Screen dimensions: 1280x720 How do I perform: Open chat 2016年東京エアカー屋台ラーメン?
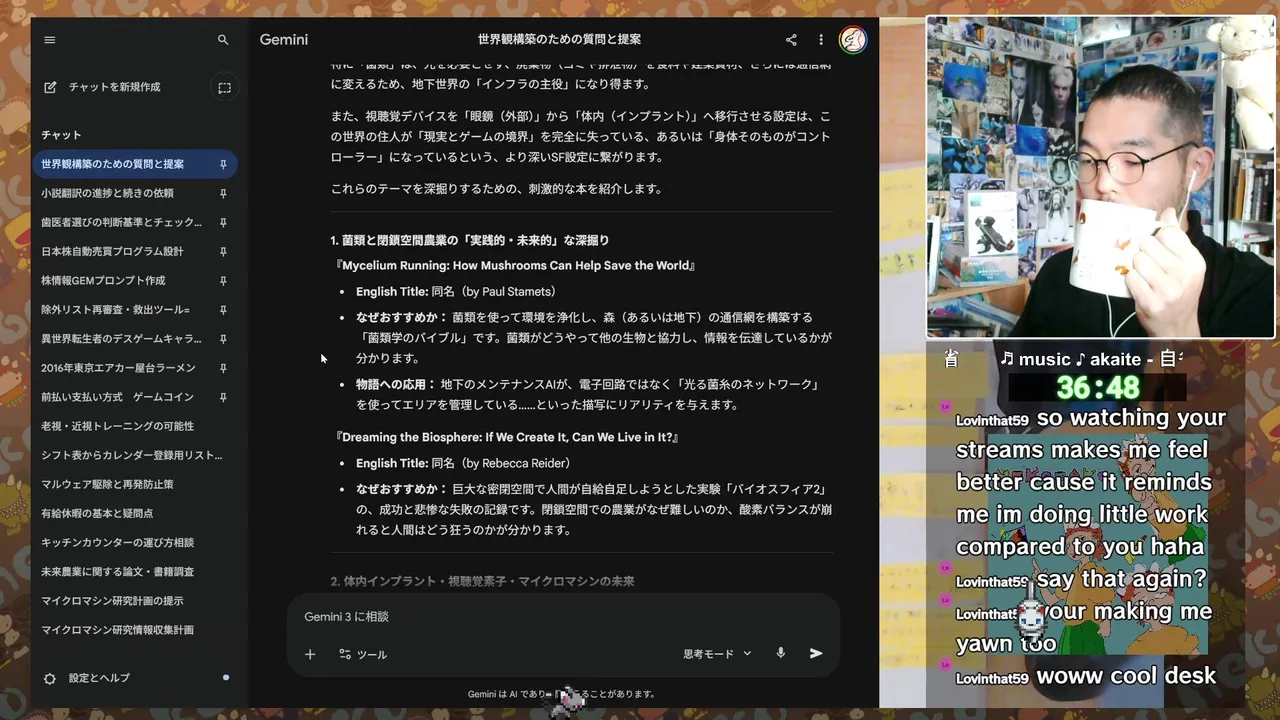pyautogui.click(x=134, y=368)
